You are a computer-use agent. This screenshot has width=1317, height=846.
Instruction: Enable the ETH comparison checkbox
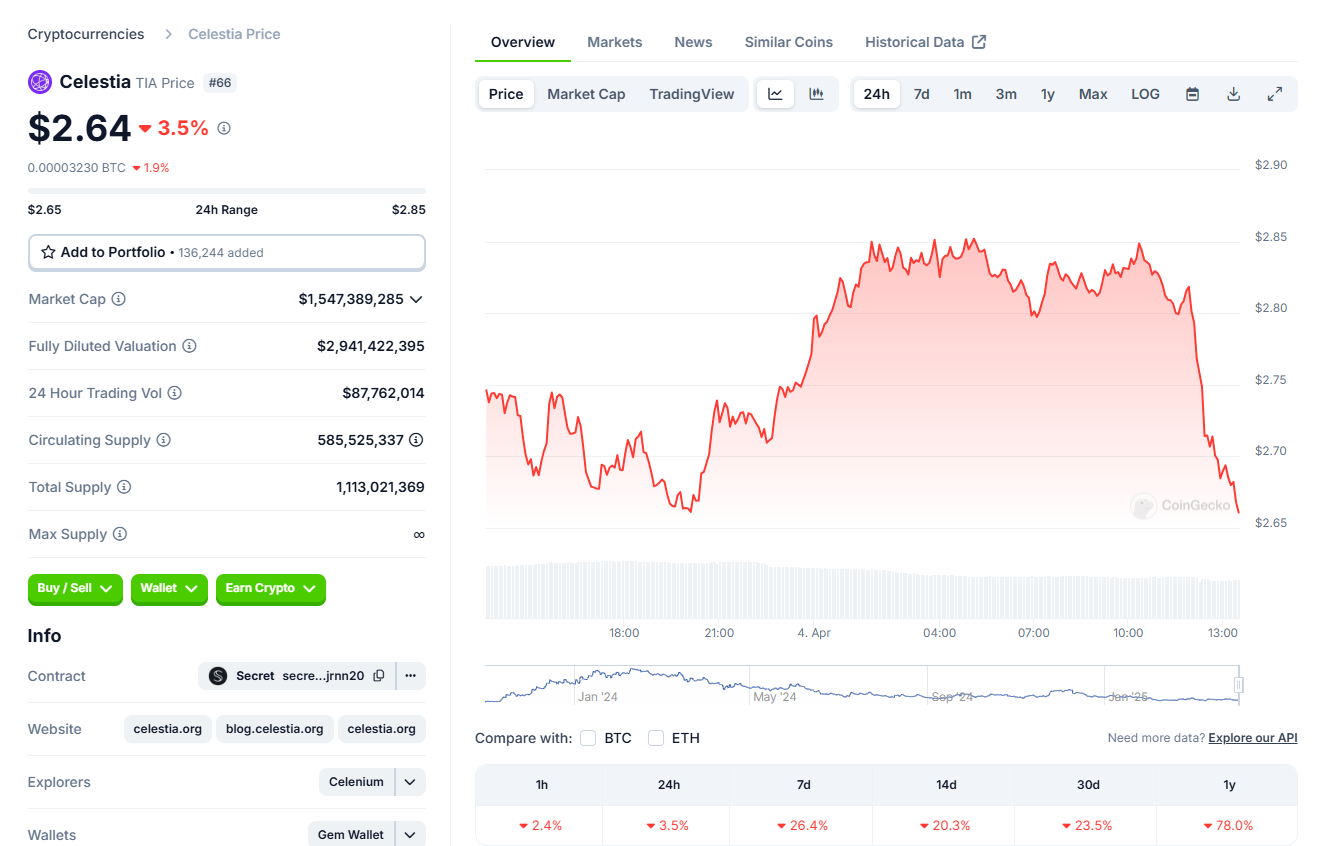pyautogui.click(x=656, y=738)
